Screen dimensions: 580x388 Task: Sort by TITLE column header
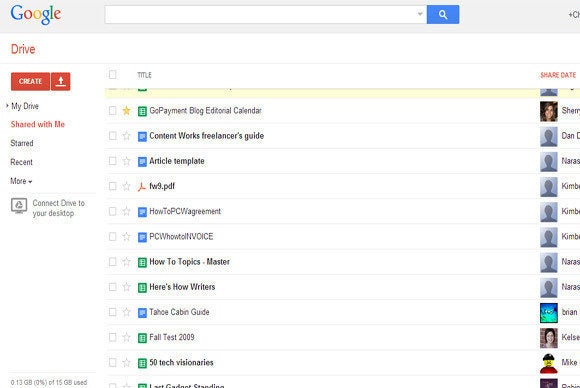pos(144,75)
